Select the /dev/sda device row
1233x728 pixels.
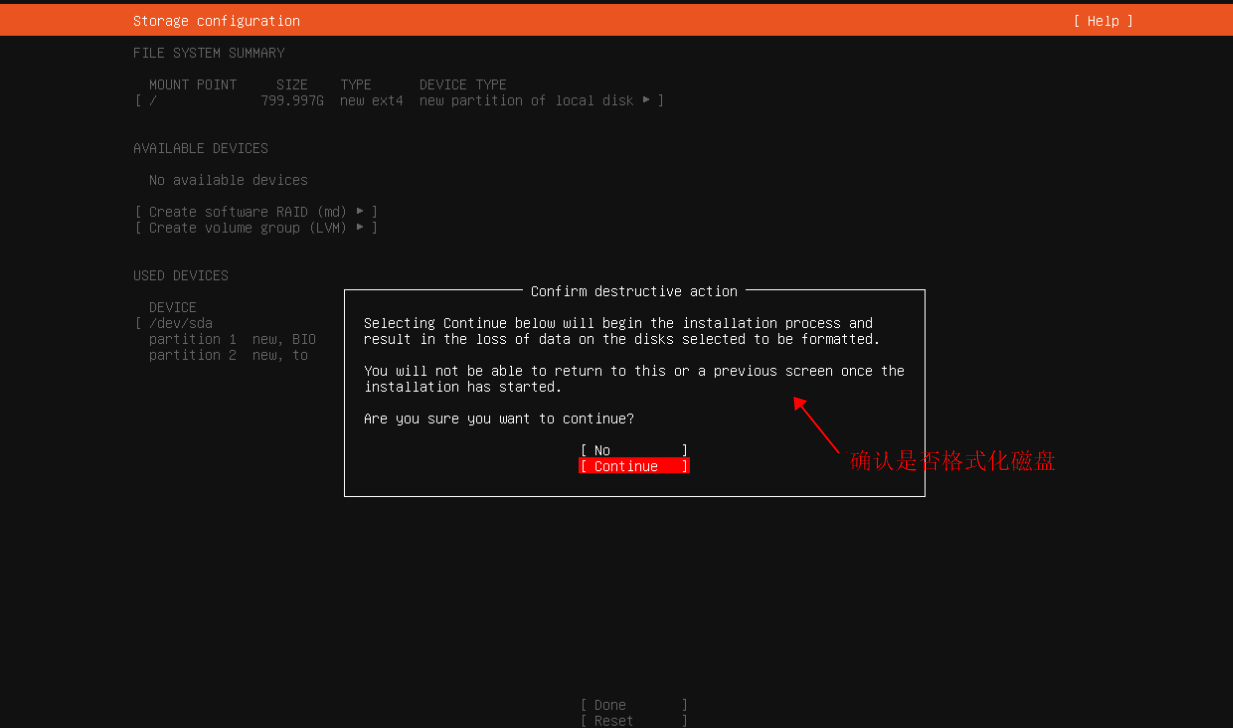point(238,323)
